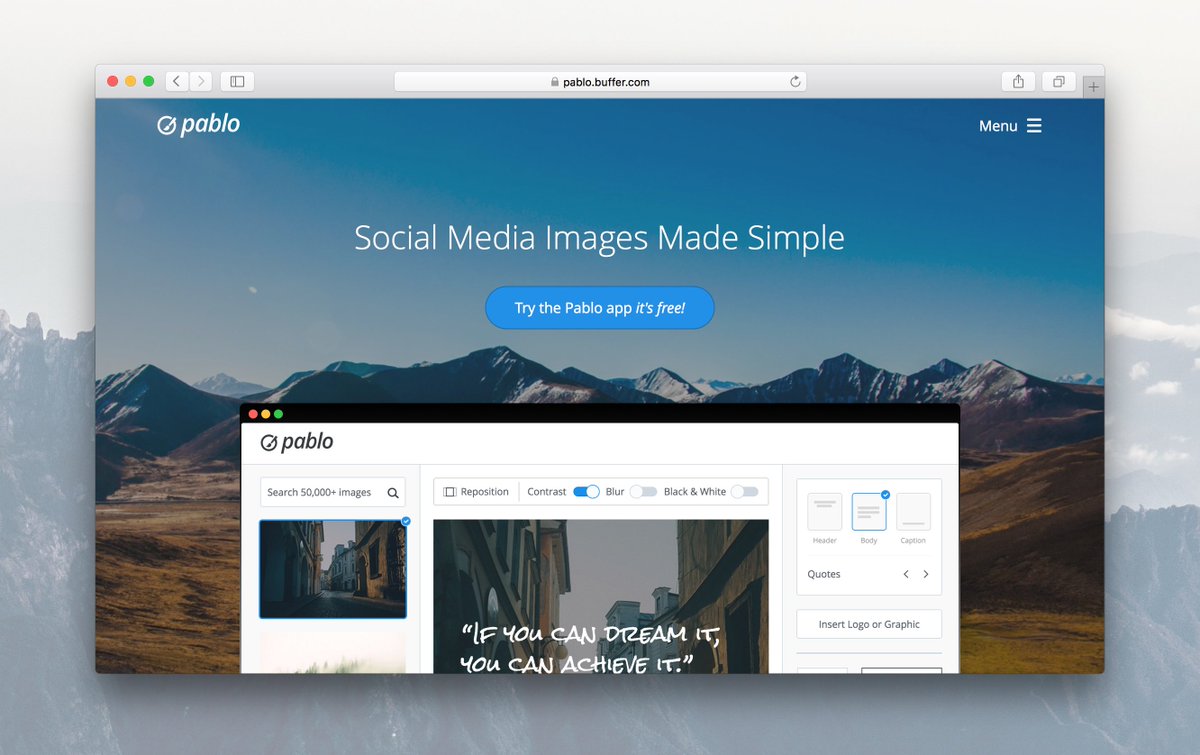This screenshot has width=1200, height=755.
Task: Open a new tab with plus
Action: [1093, 88]
